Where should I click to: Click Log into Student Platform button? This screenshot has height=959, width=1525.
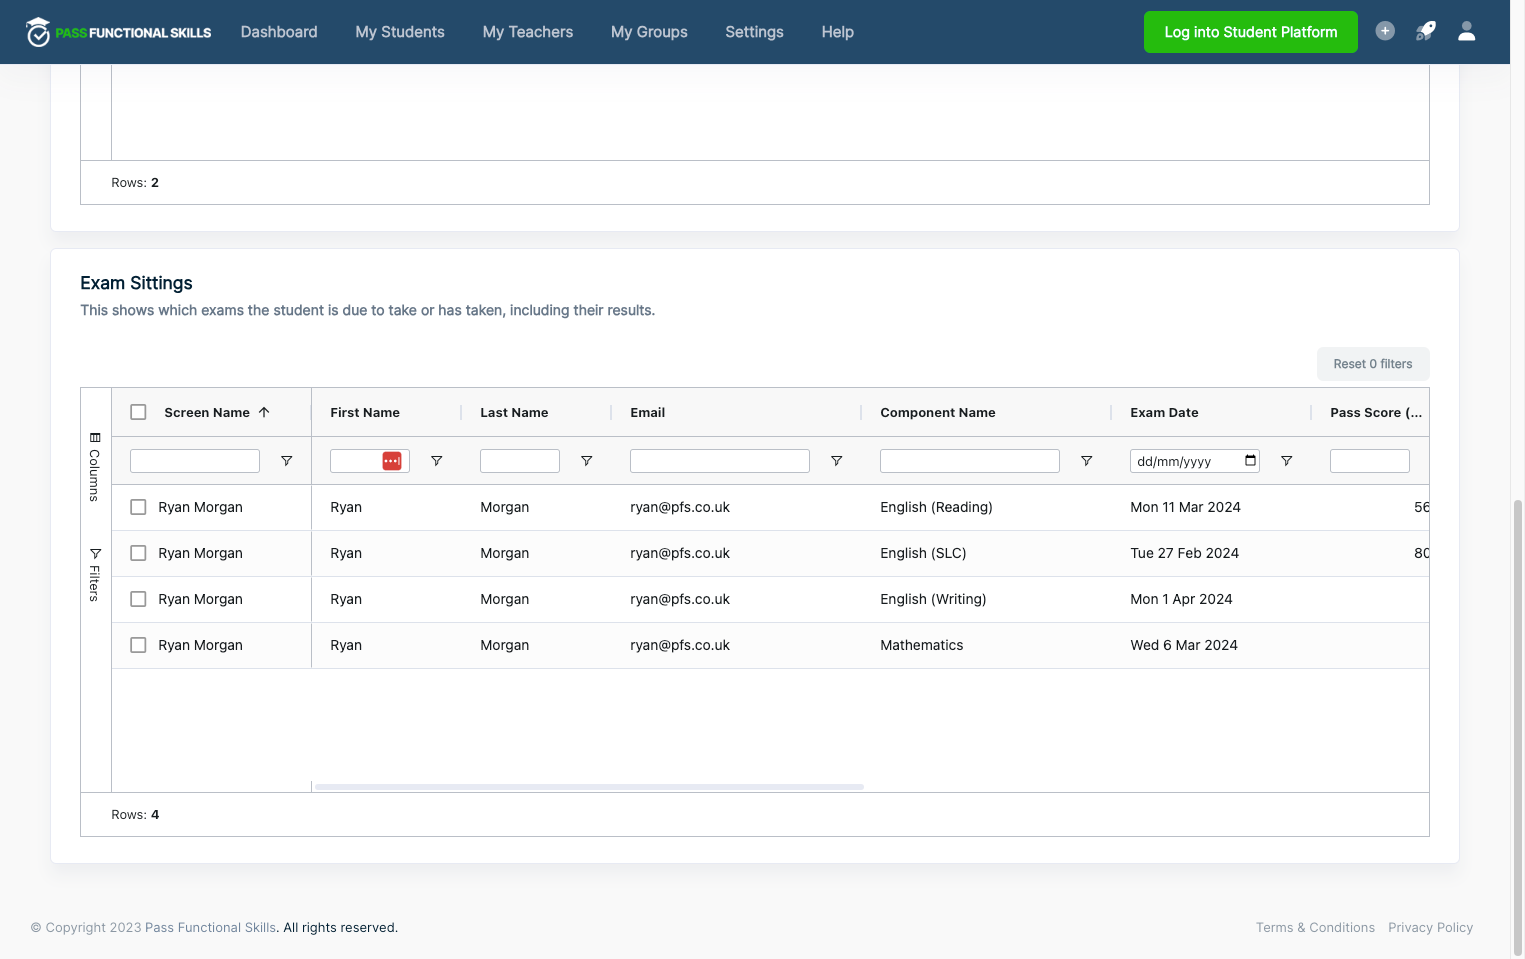click(1251, 32)
